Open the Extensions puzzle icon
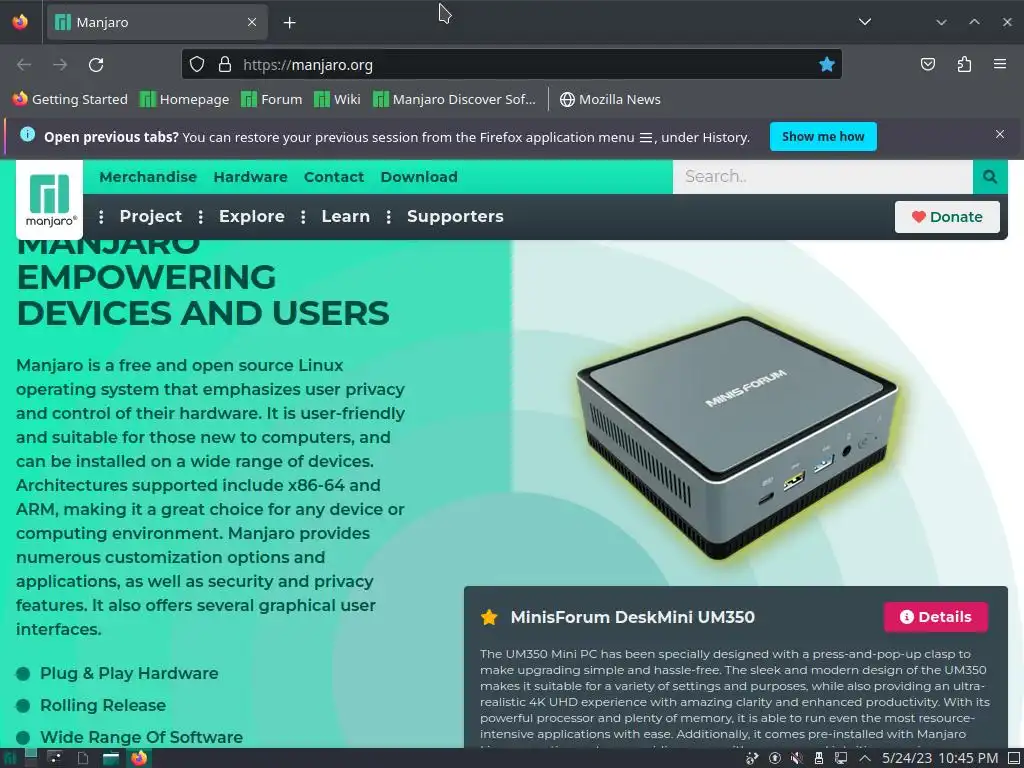Image resolution: width=1024 pixels, height=768 pixels. pos(964,64)
